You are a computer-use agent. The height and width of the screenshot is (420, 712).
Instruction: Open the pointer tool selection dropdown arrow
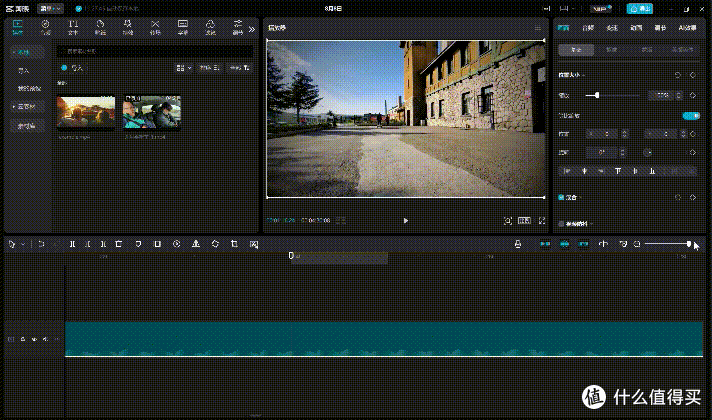click(x=23, y=244)
